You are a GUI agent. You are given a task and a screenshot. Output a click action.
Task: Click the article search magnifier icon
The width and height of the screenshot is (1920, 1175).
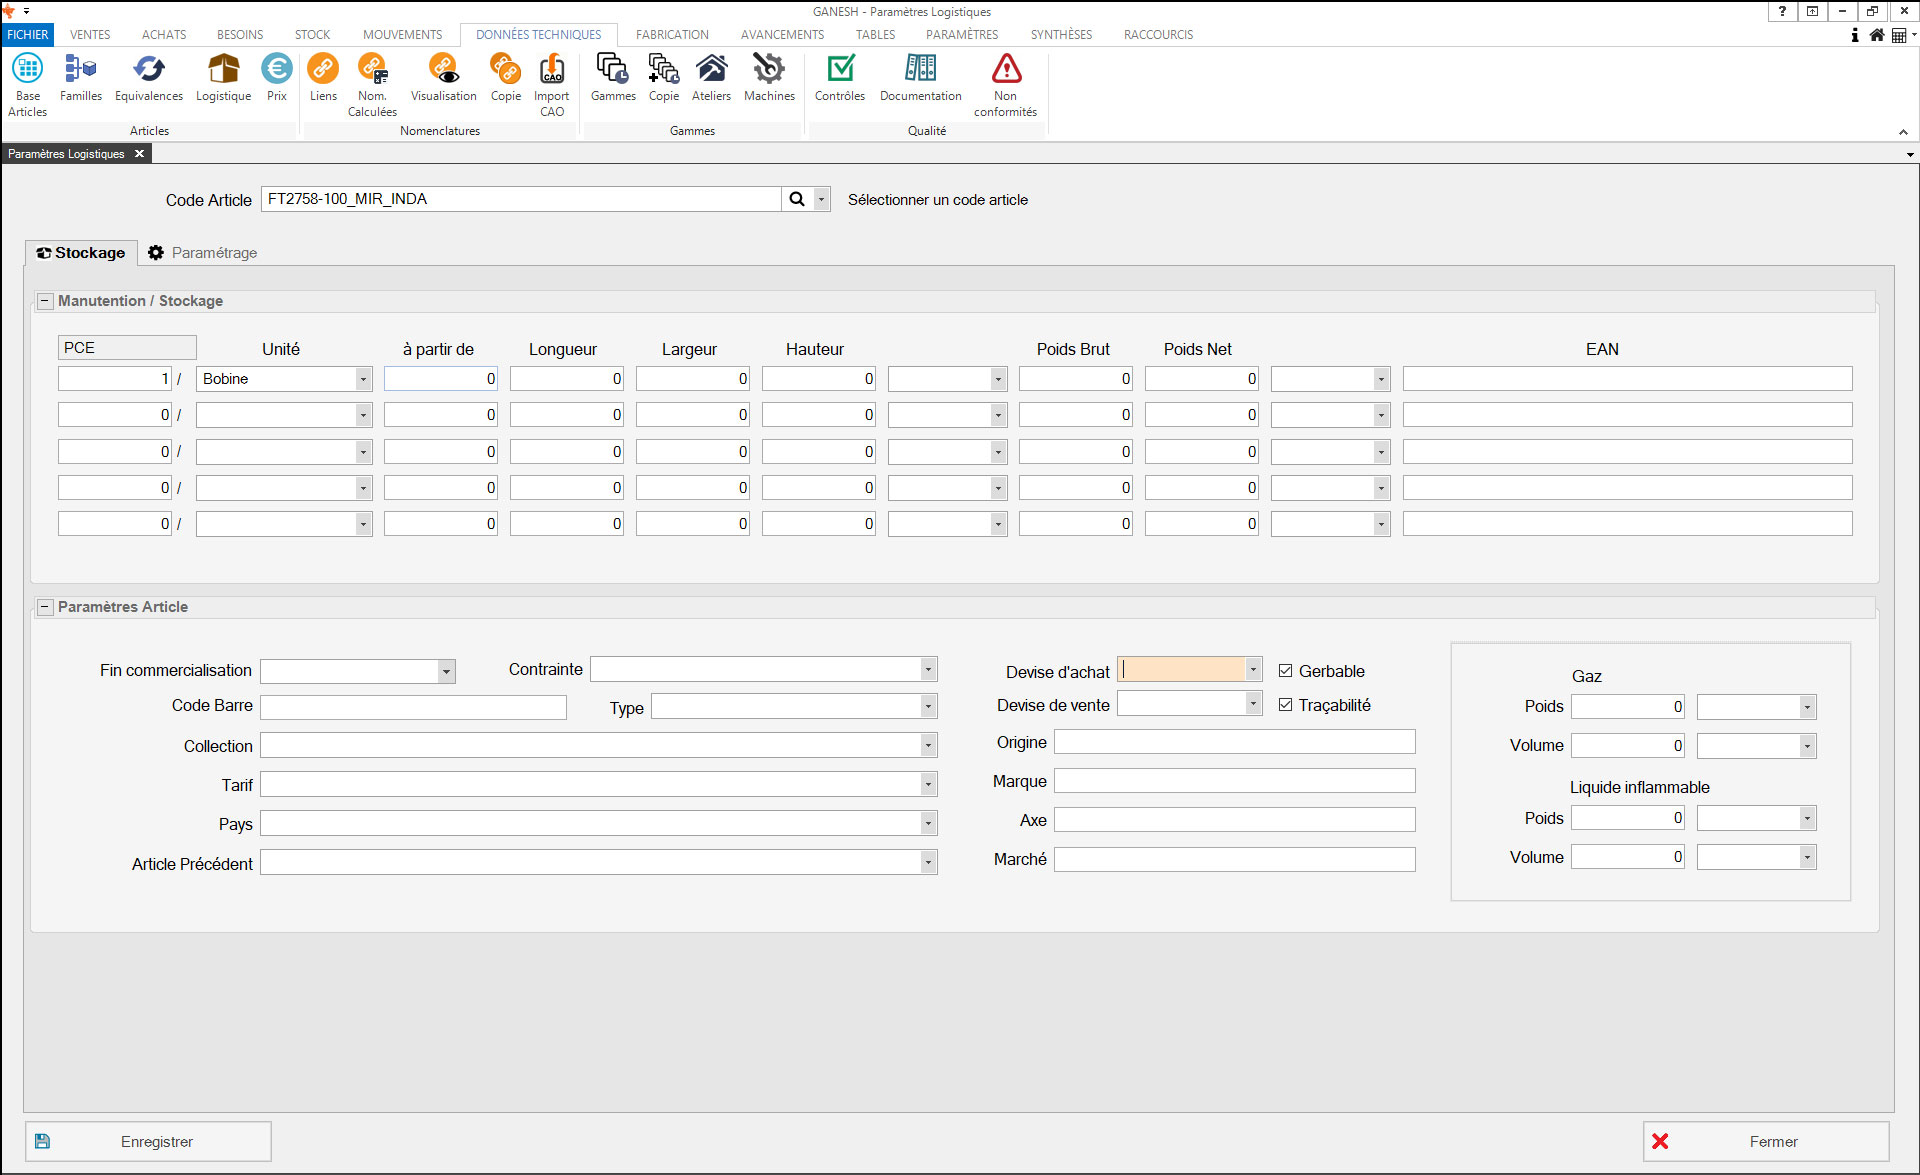point(797,199)
